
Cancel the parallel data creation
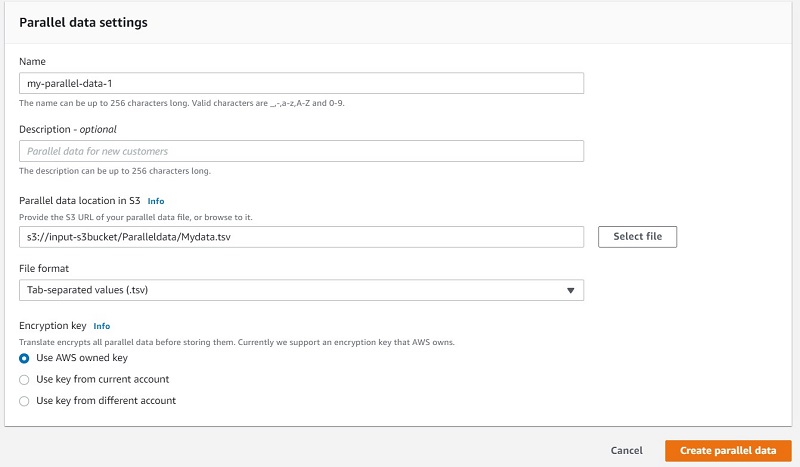coord(627,451)
